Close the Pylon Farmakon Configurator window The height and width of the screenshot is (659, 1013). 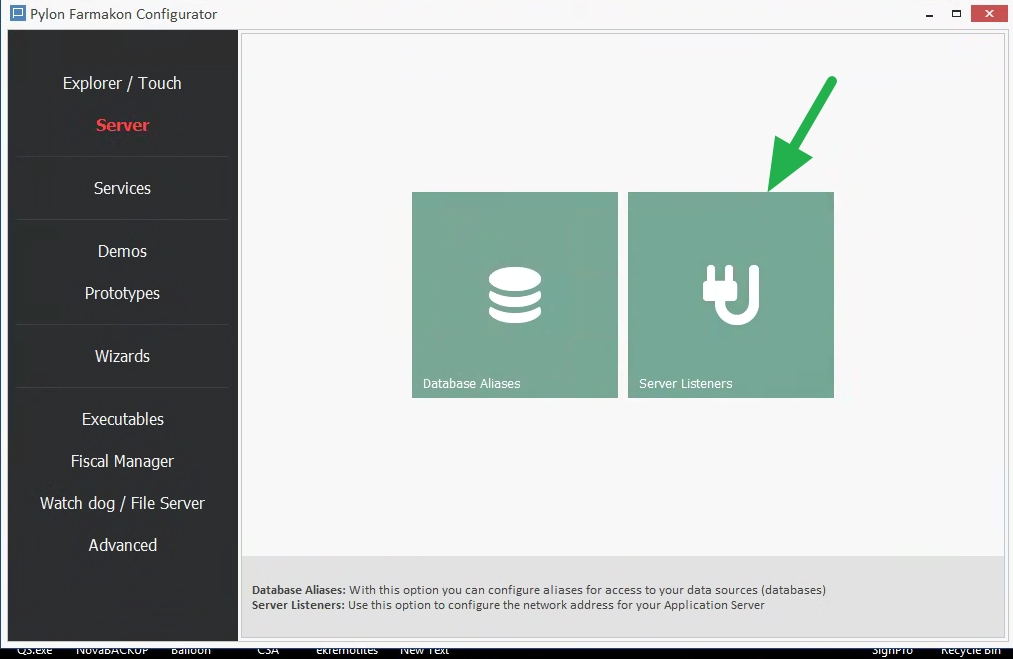pos(989,14)
